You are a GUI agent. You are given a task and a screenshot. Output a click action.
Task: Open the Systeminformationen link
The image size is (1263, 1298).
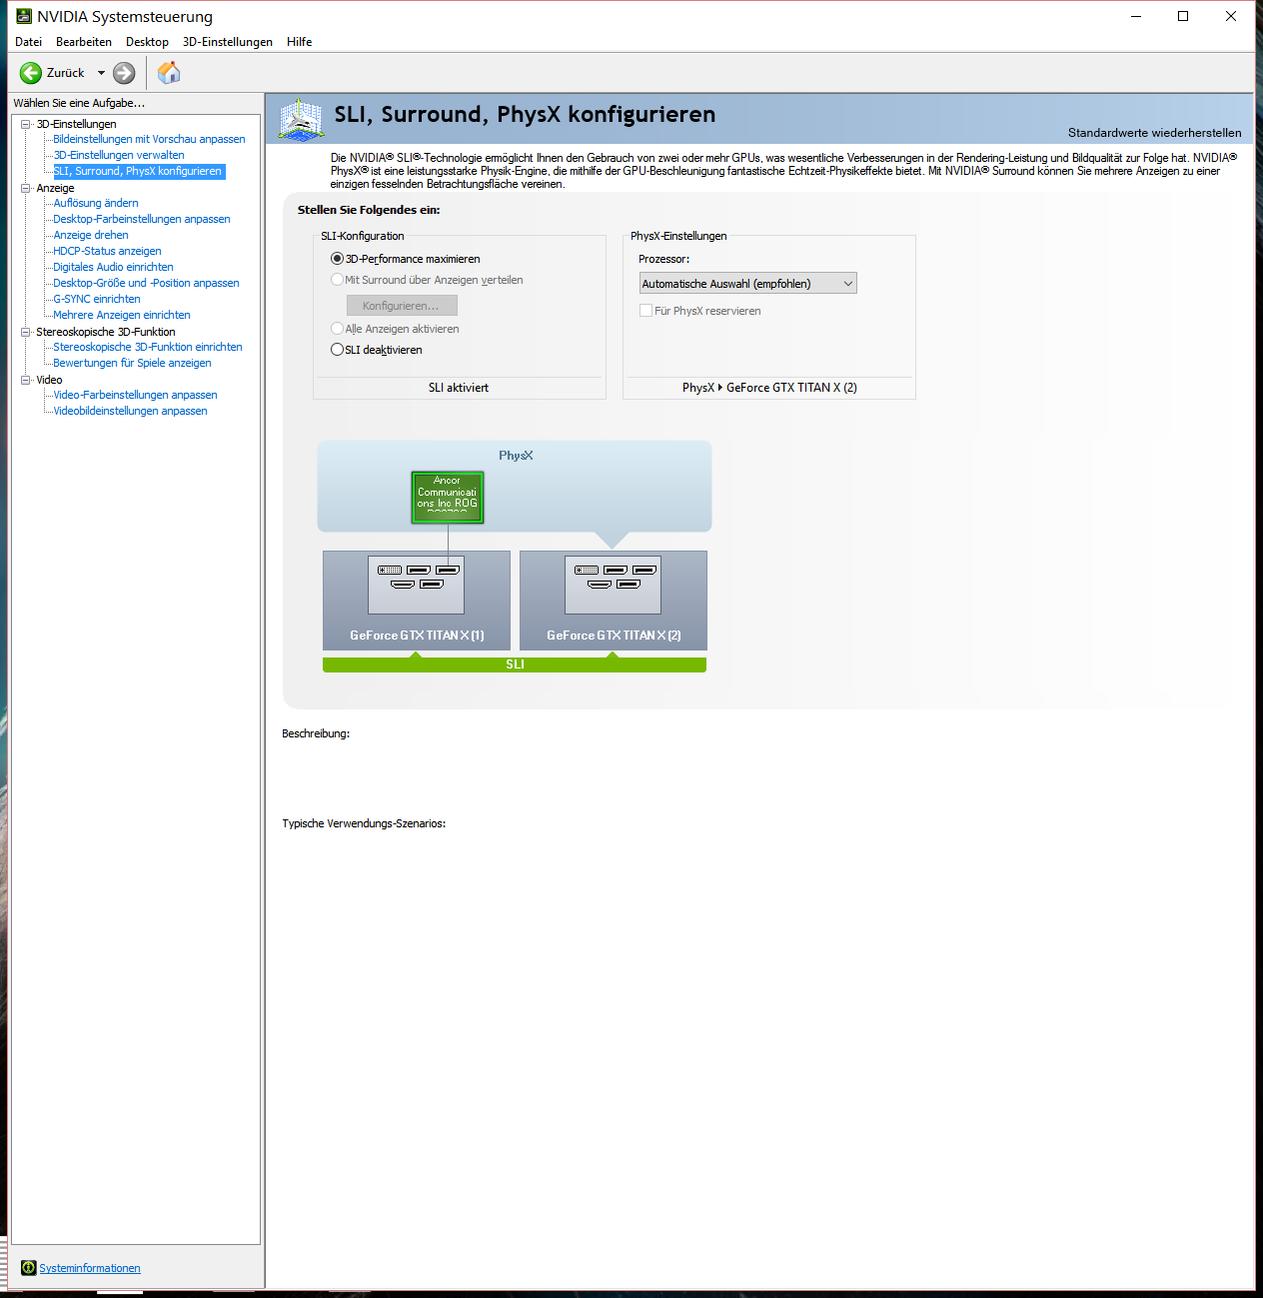coord(90,1268)
